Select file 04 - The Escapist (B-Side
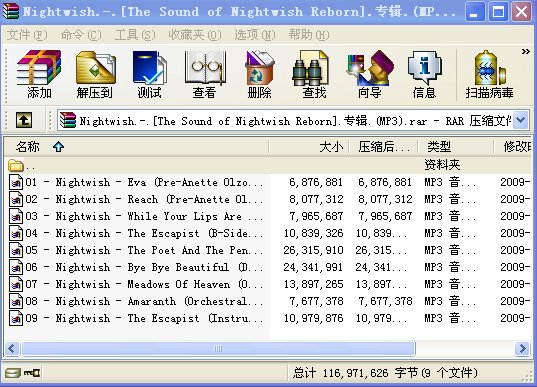This screenshot has height=387, width=537. coord(268,233)
